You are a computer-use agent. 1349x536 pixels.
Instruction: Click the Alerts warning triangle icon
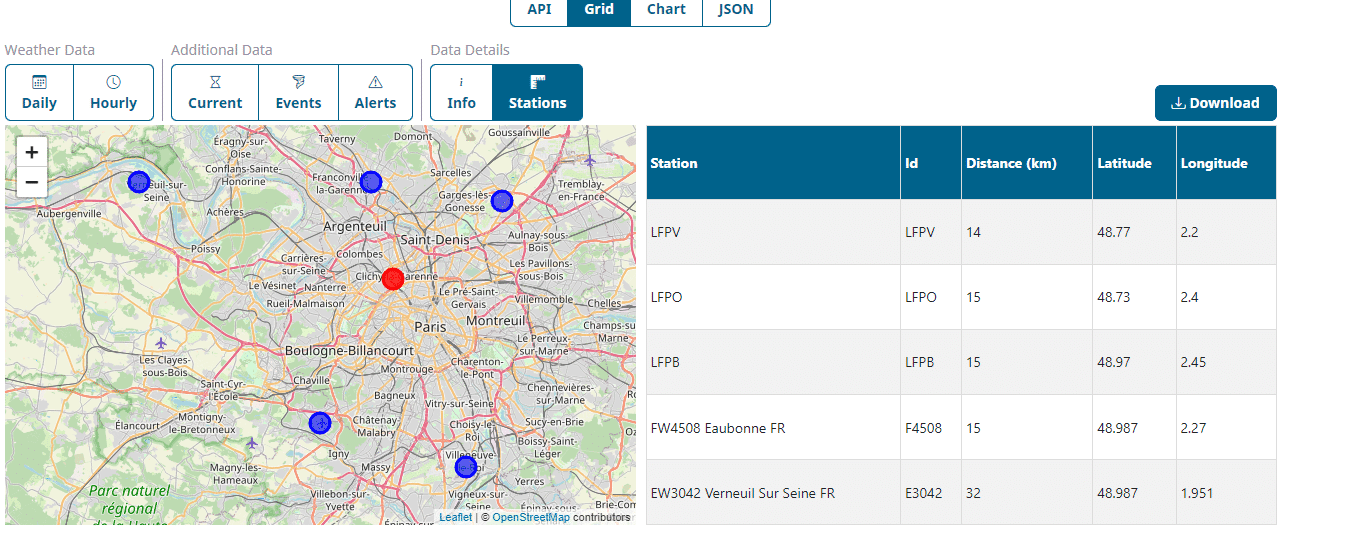(x=375, y=82)
